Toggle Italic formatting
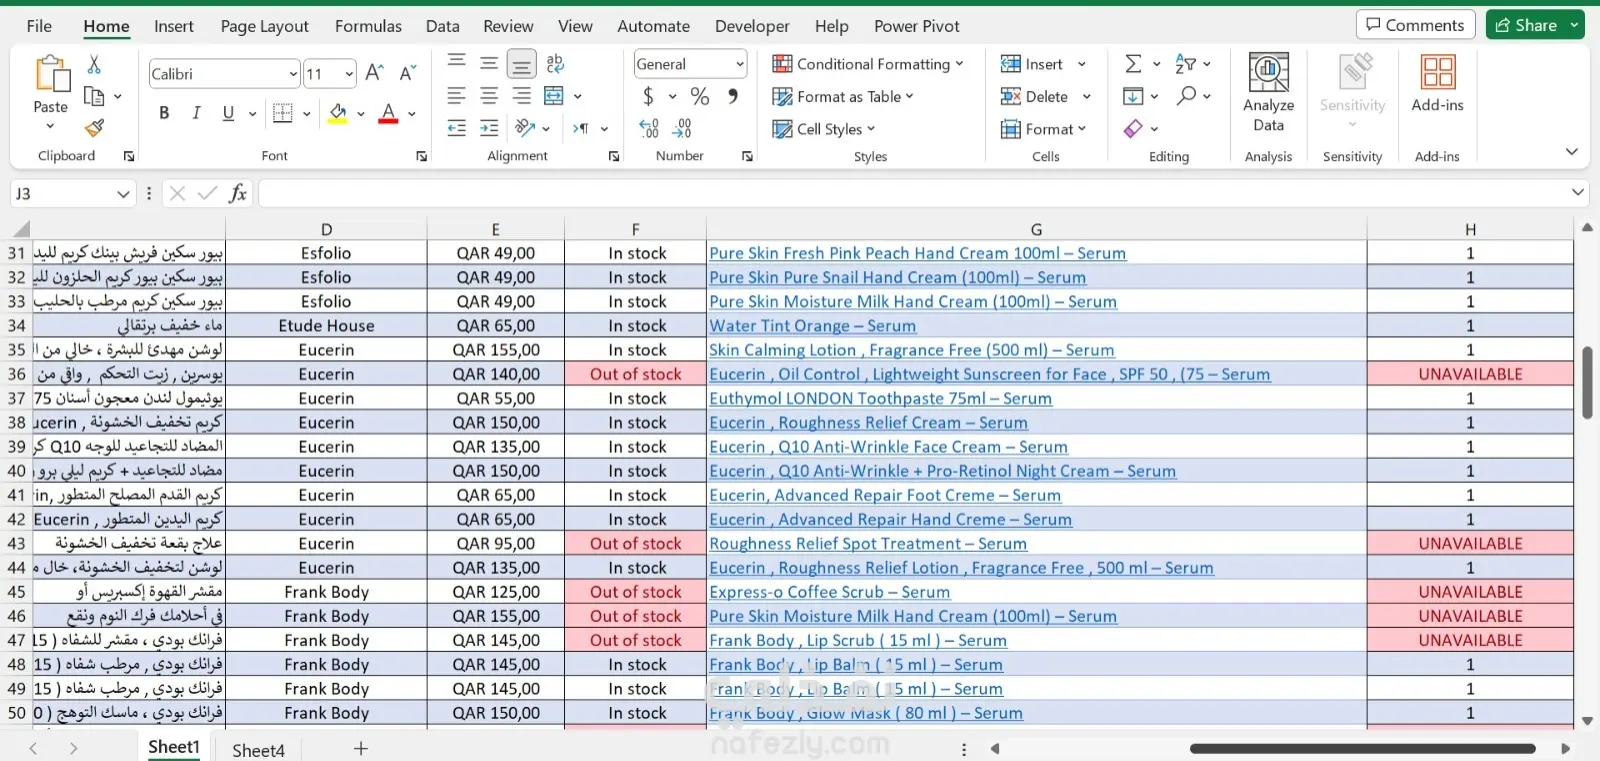Viewport: 1600px width, 761px height. click(196, 113)
